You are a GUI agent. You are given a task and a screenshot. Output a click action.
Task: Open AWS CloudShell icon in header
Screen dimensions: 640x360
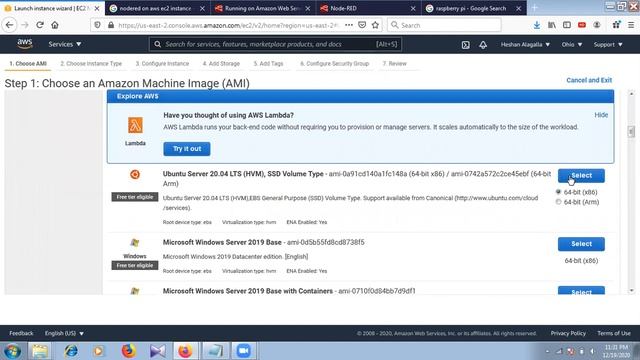tap(465, 44)
